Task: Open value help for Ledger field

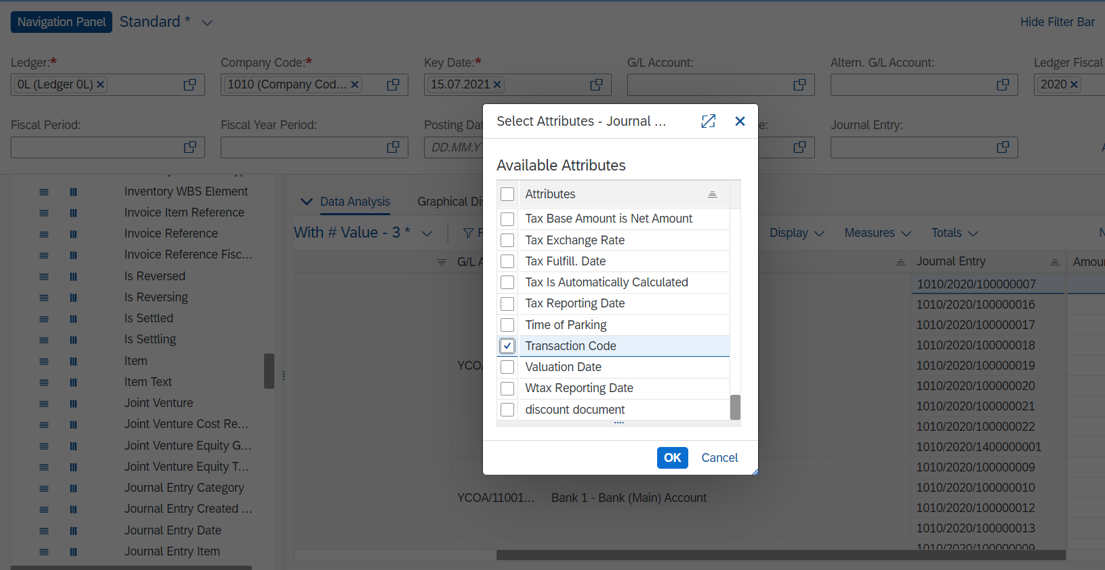Action: tap(190, 85)
